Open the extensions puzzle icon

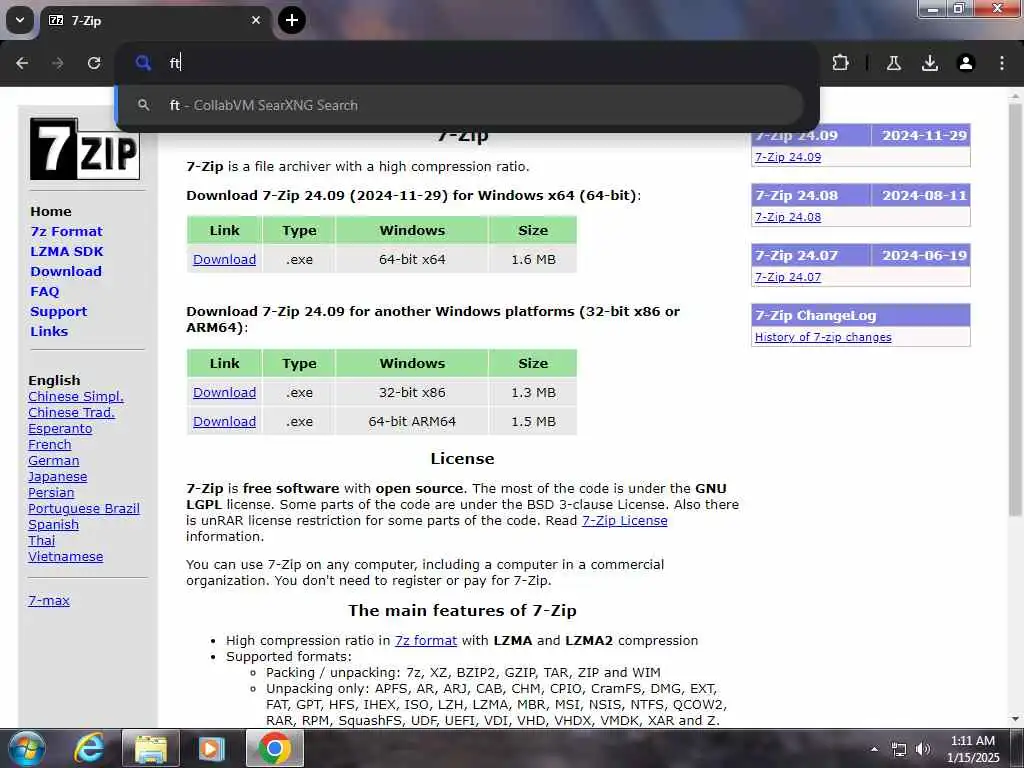[840, 63]
